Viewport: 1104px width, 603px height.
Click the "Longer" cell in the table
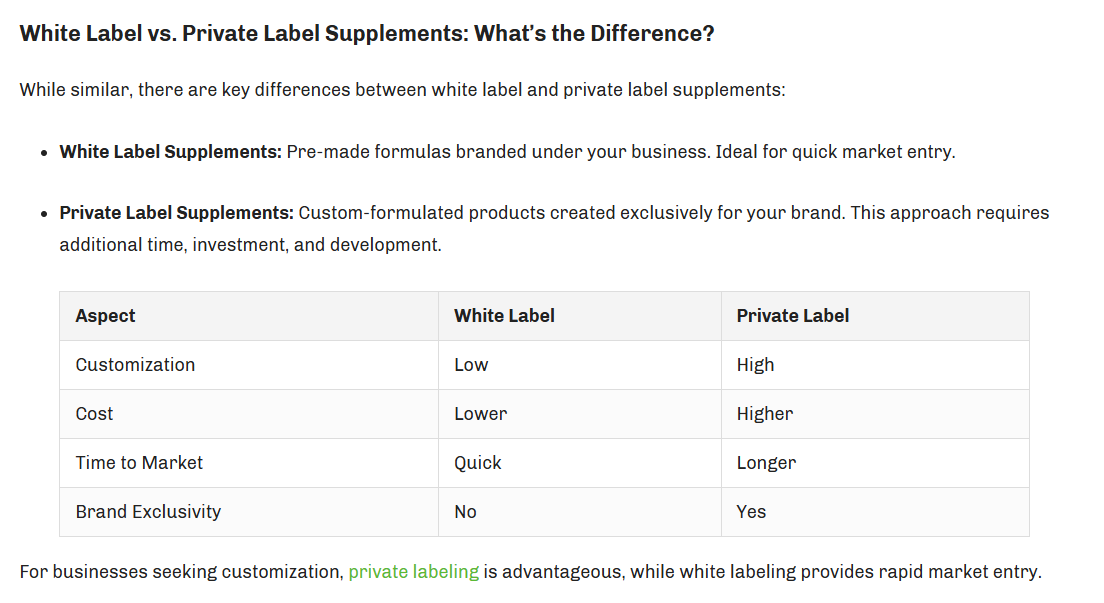[x=766, y=463]
